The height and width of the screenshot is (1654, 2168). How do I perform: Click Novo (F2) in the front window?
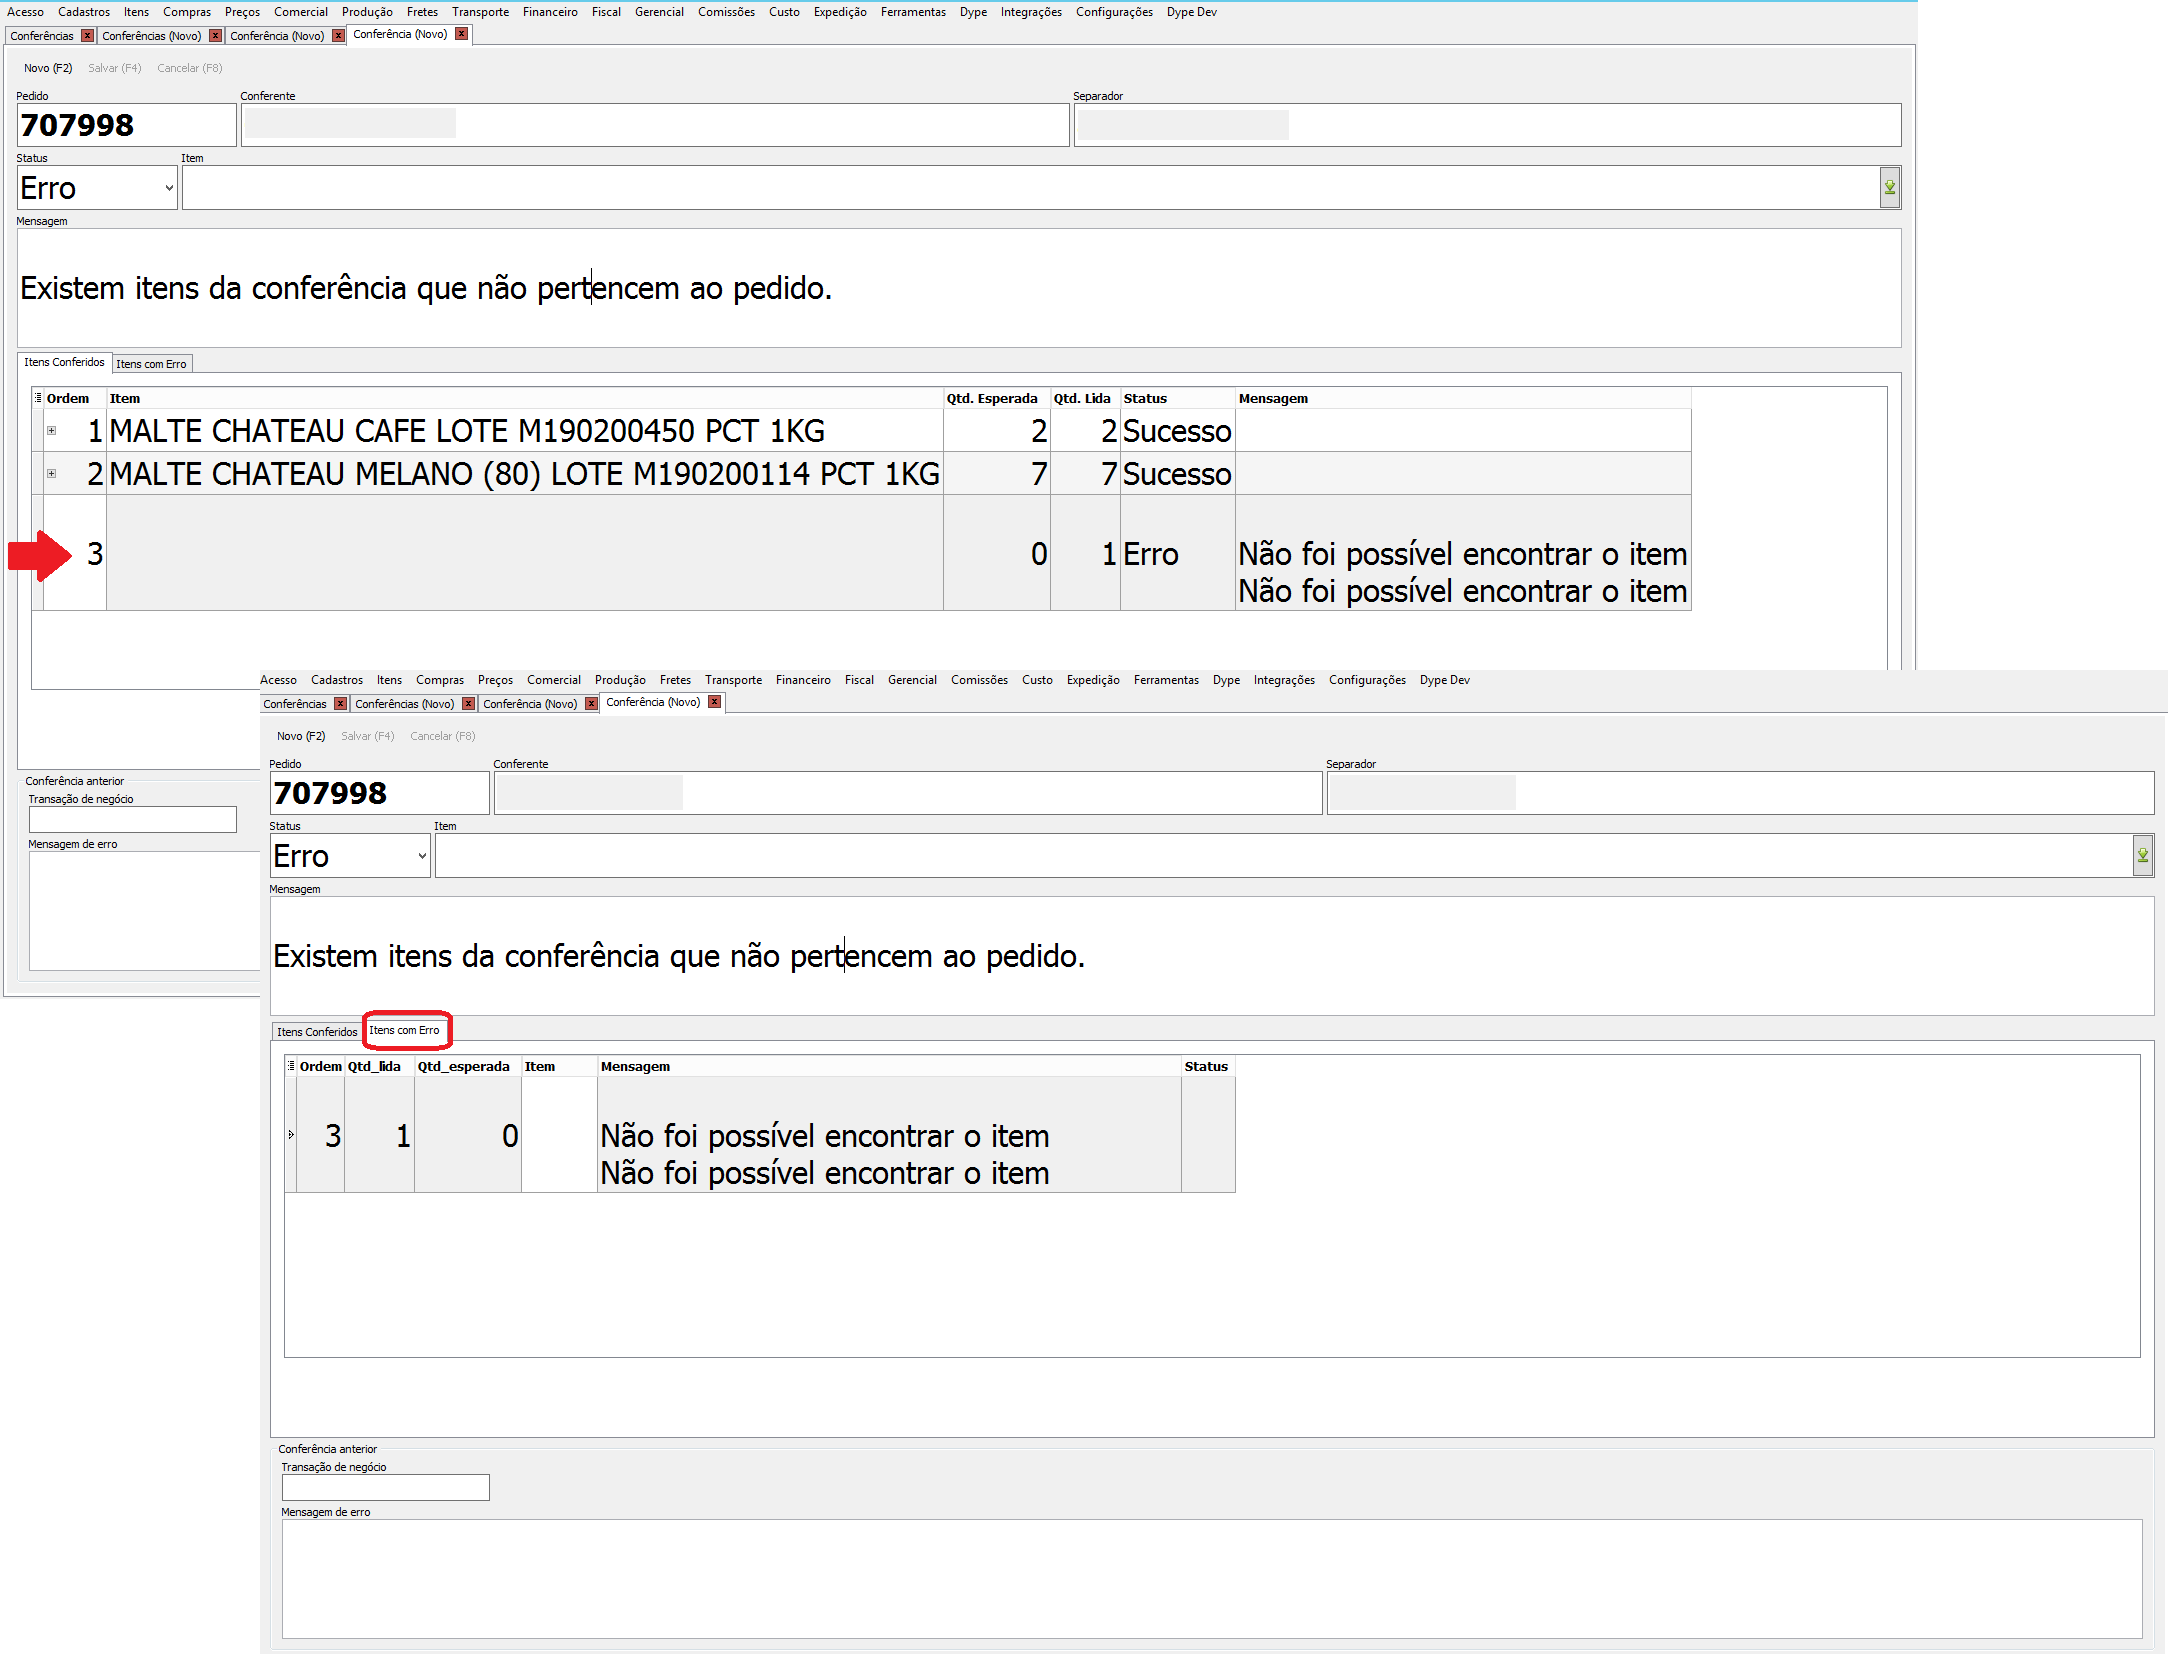click(x=301, y=736)
